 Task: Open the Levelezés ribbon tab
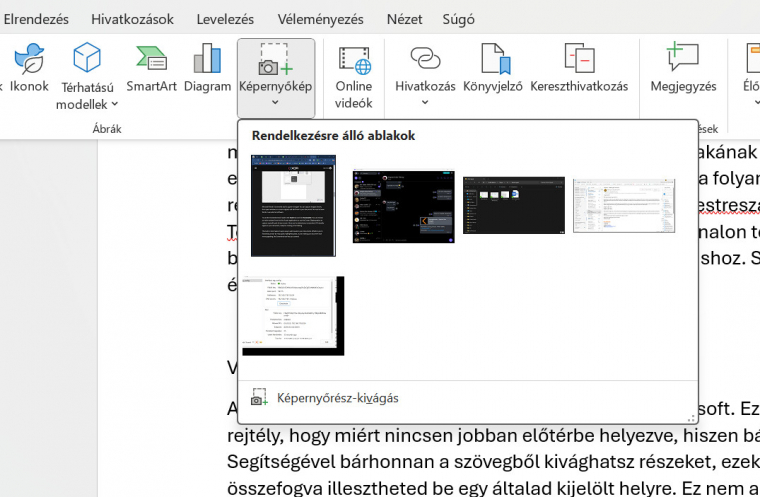[x=225, y=19]
